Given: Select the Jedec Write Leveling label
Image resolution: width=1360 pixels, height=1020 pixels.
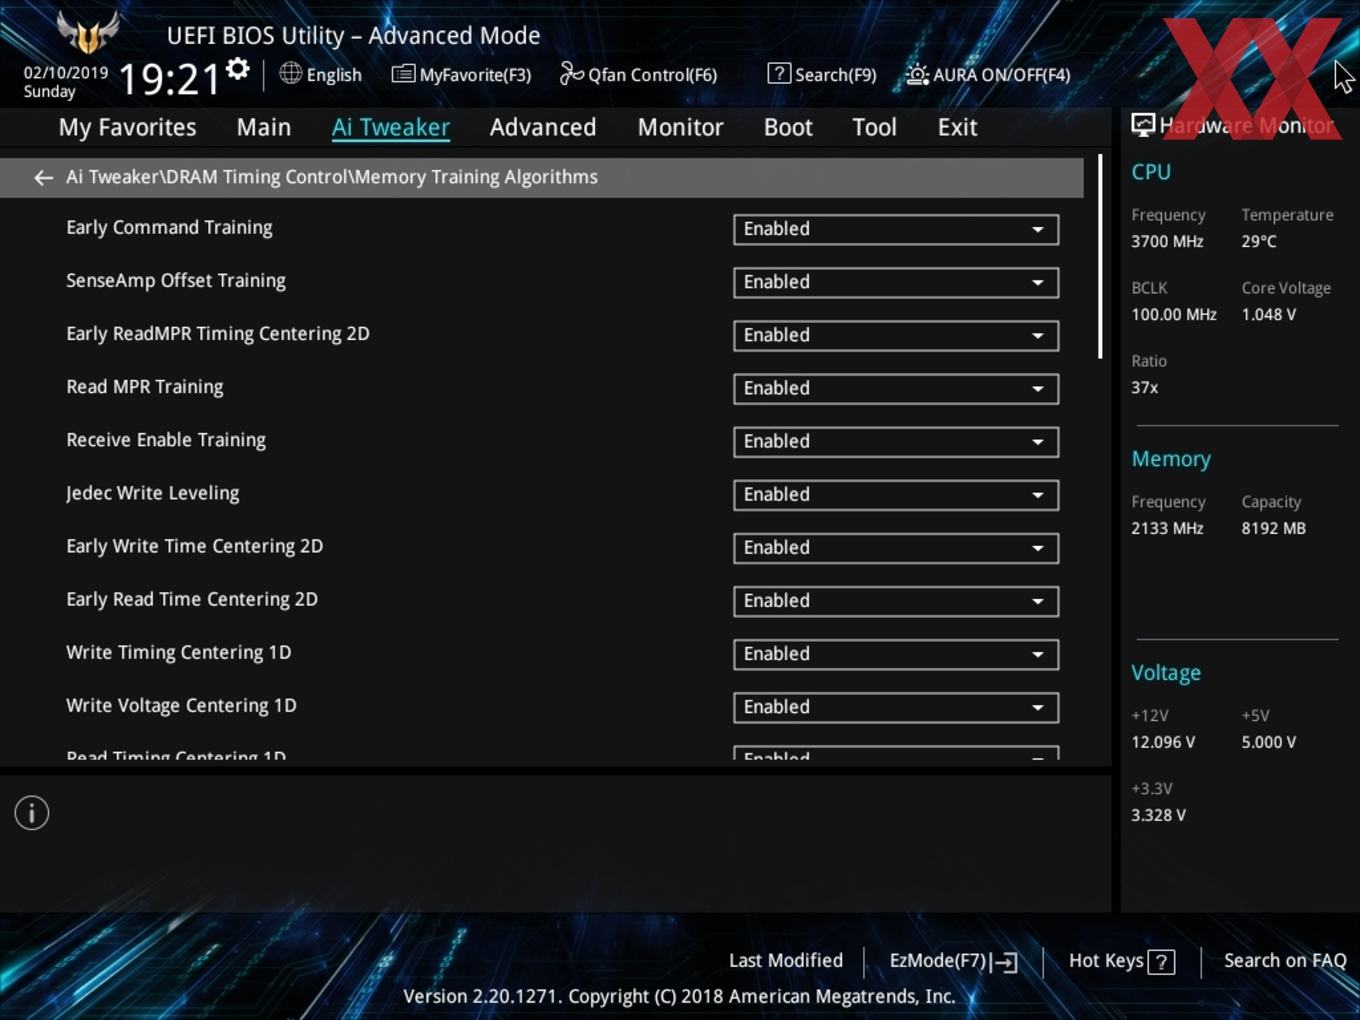Looking at the screenshot, I should tap(153, 493).
